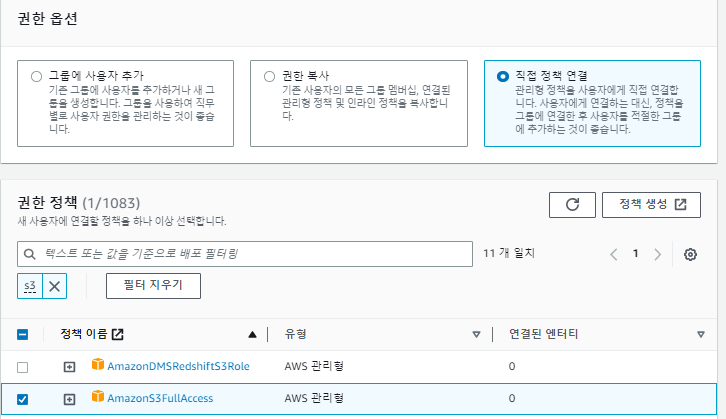Remove the s3 filter with the X icon
Screen dimensions: 726x419
[x=55, y=286]
